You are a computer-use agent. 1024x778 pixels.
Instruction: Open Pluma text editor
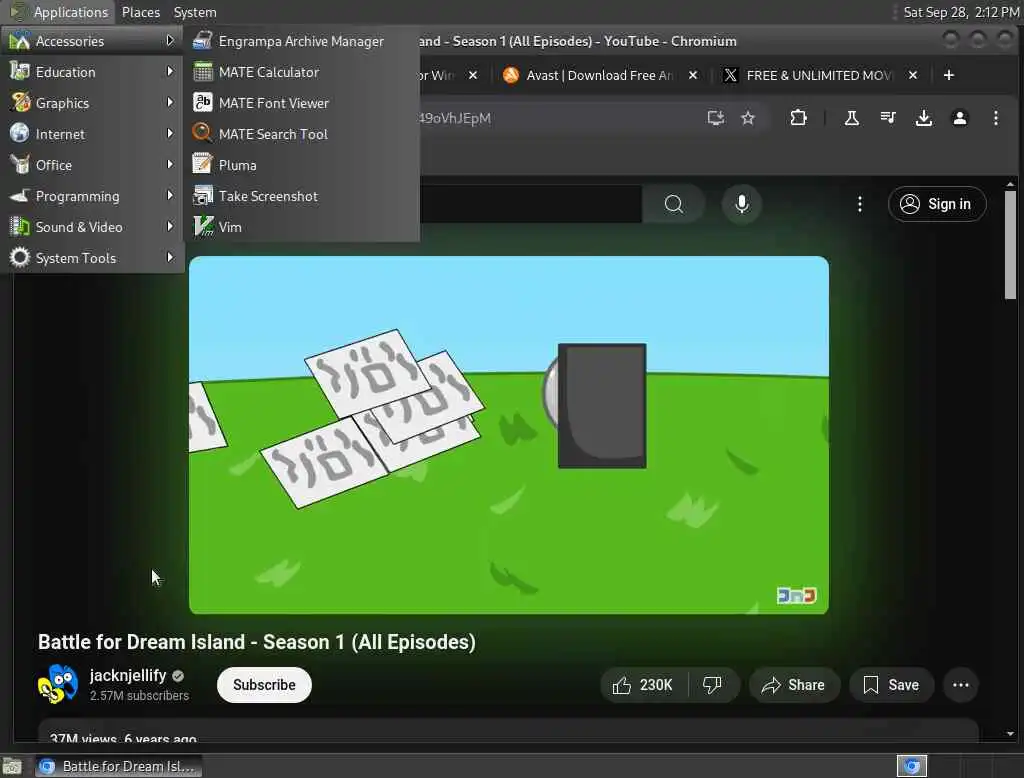pos(301,165)
